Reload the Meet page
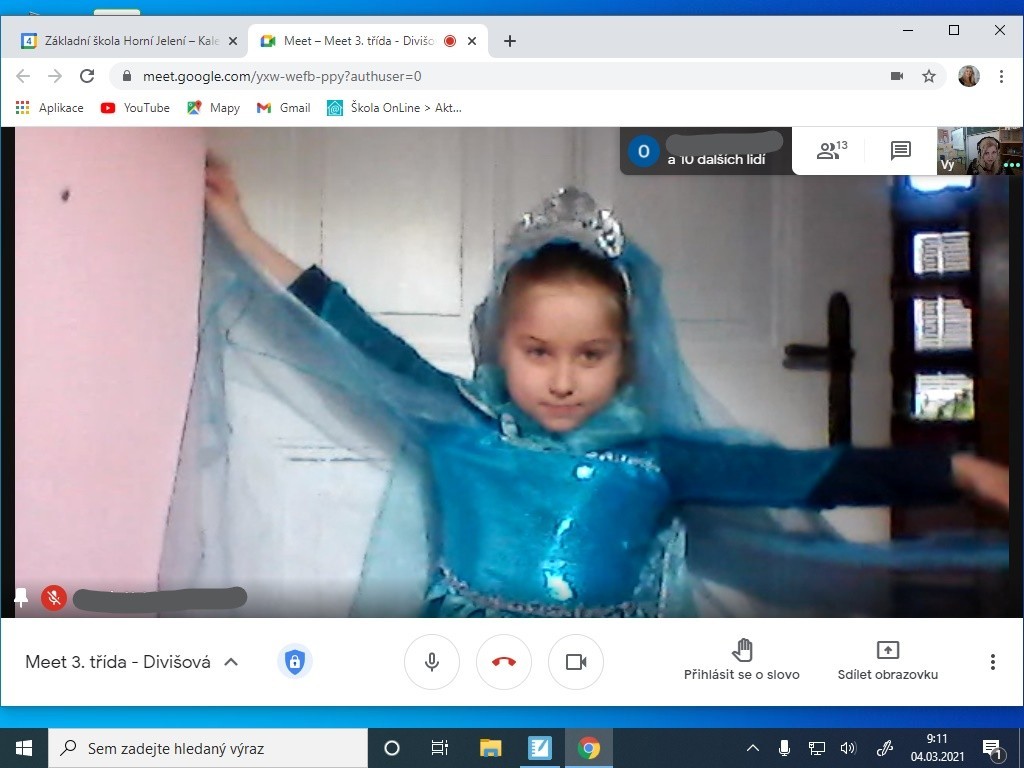 87,76
